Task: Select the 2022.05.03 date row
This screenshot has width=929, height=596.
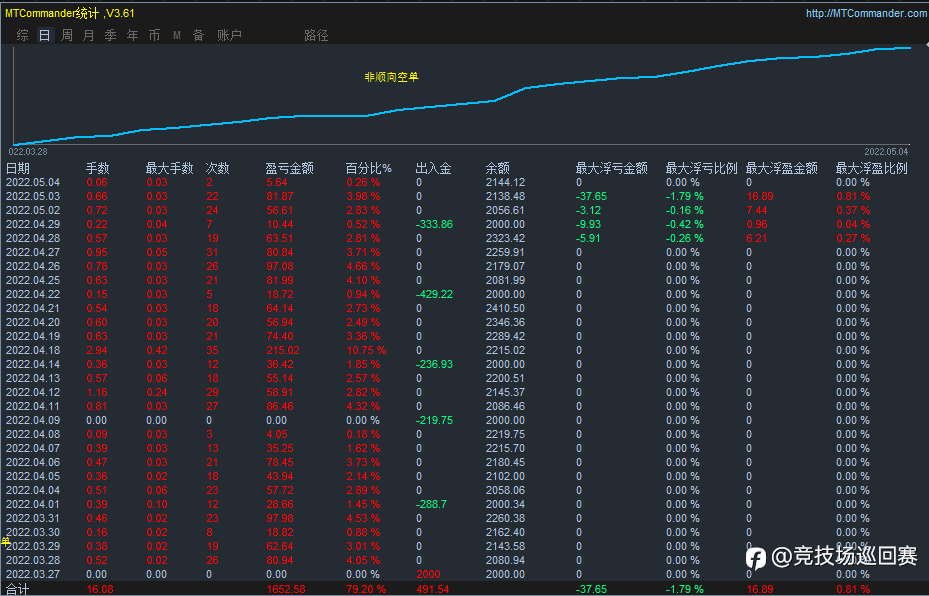Action: [x=33, y=196]
